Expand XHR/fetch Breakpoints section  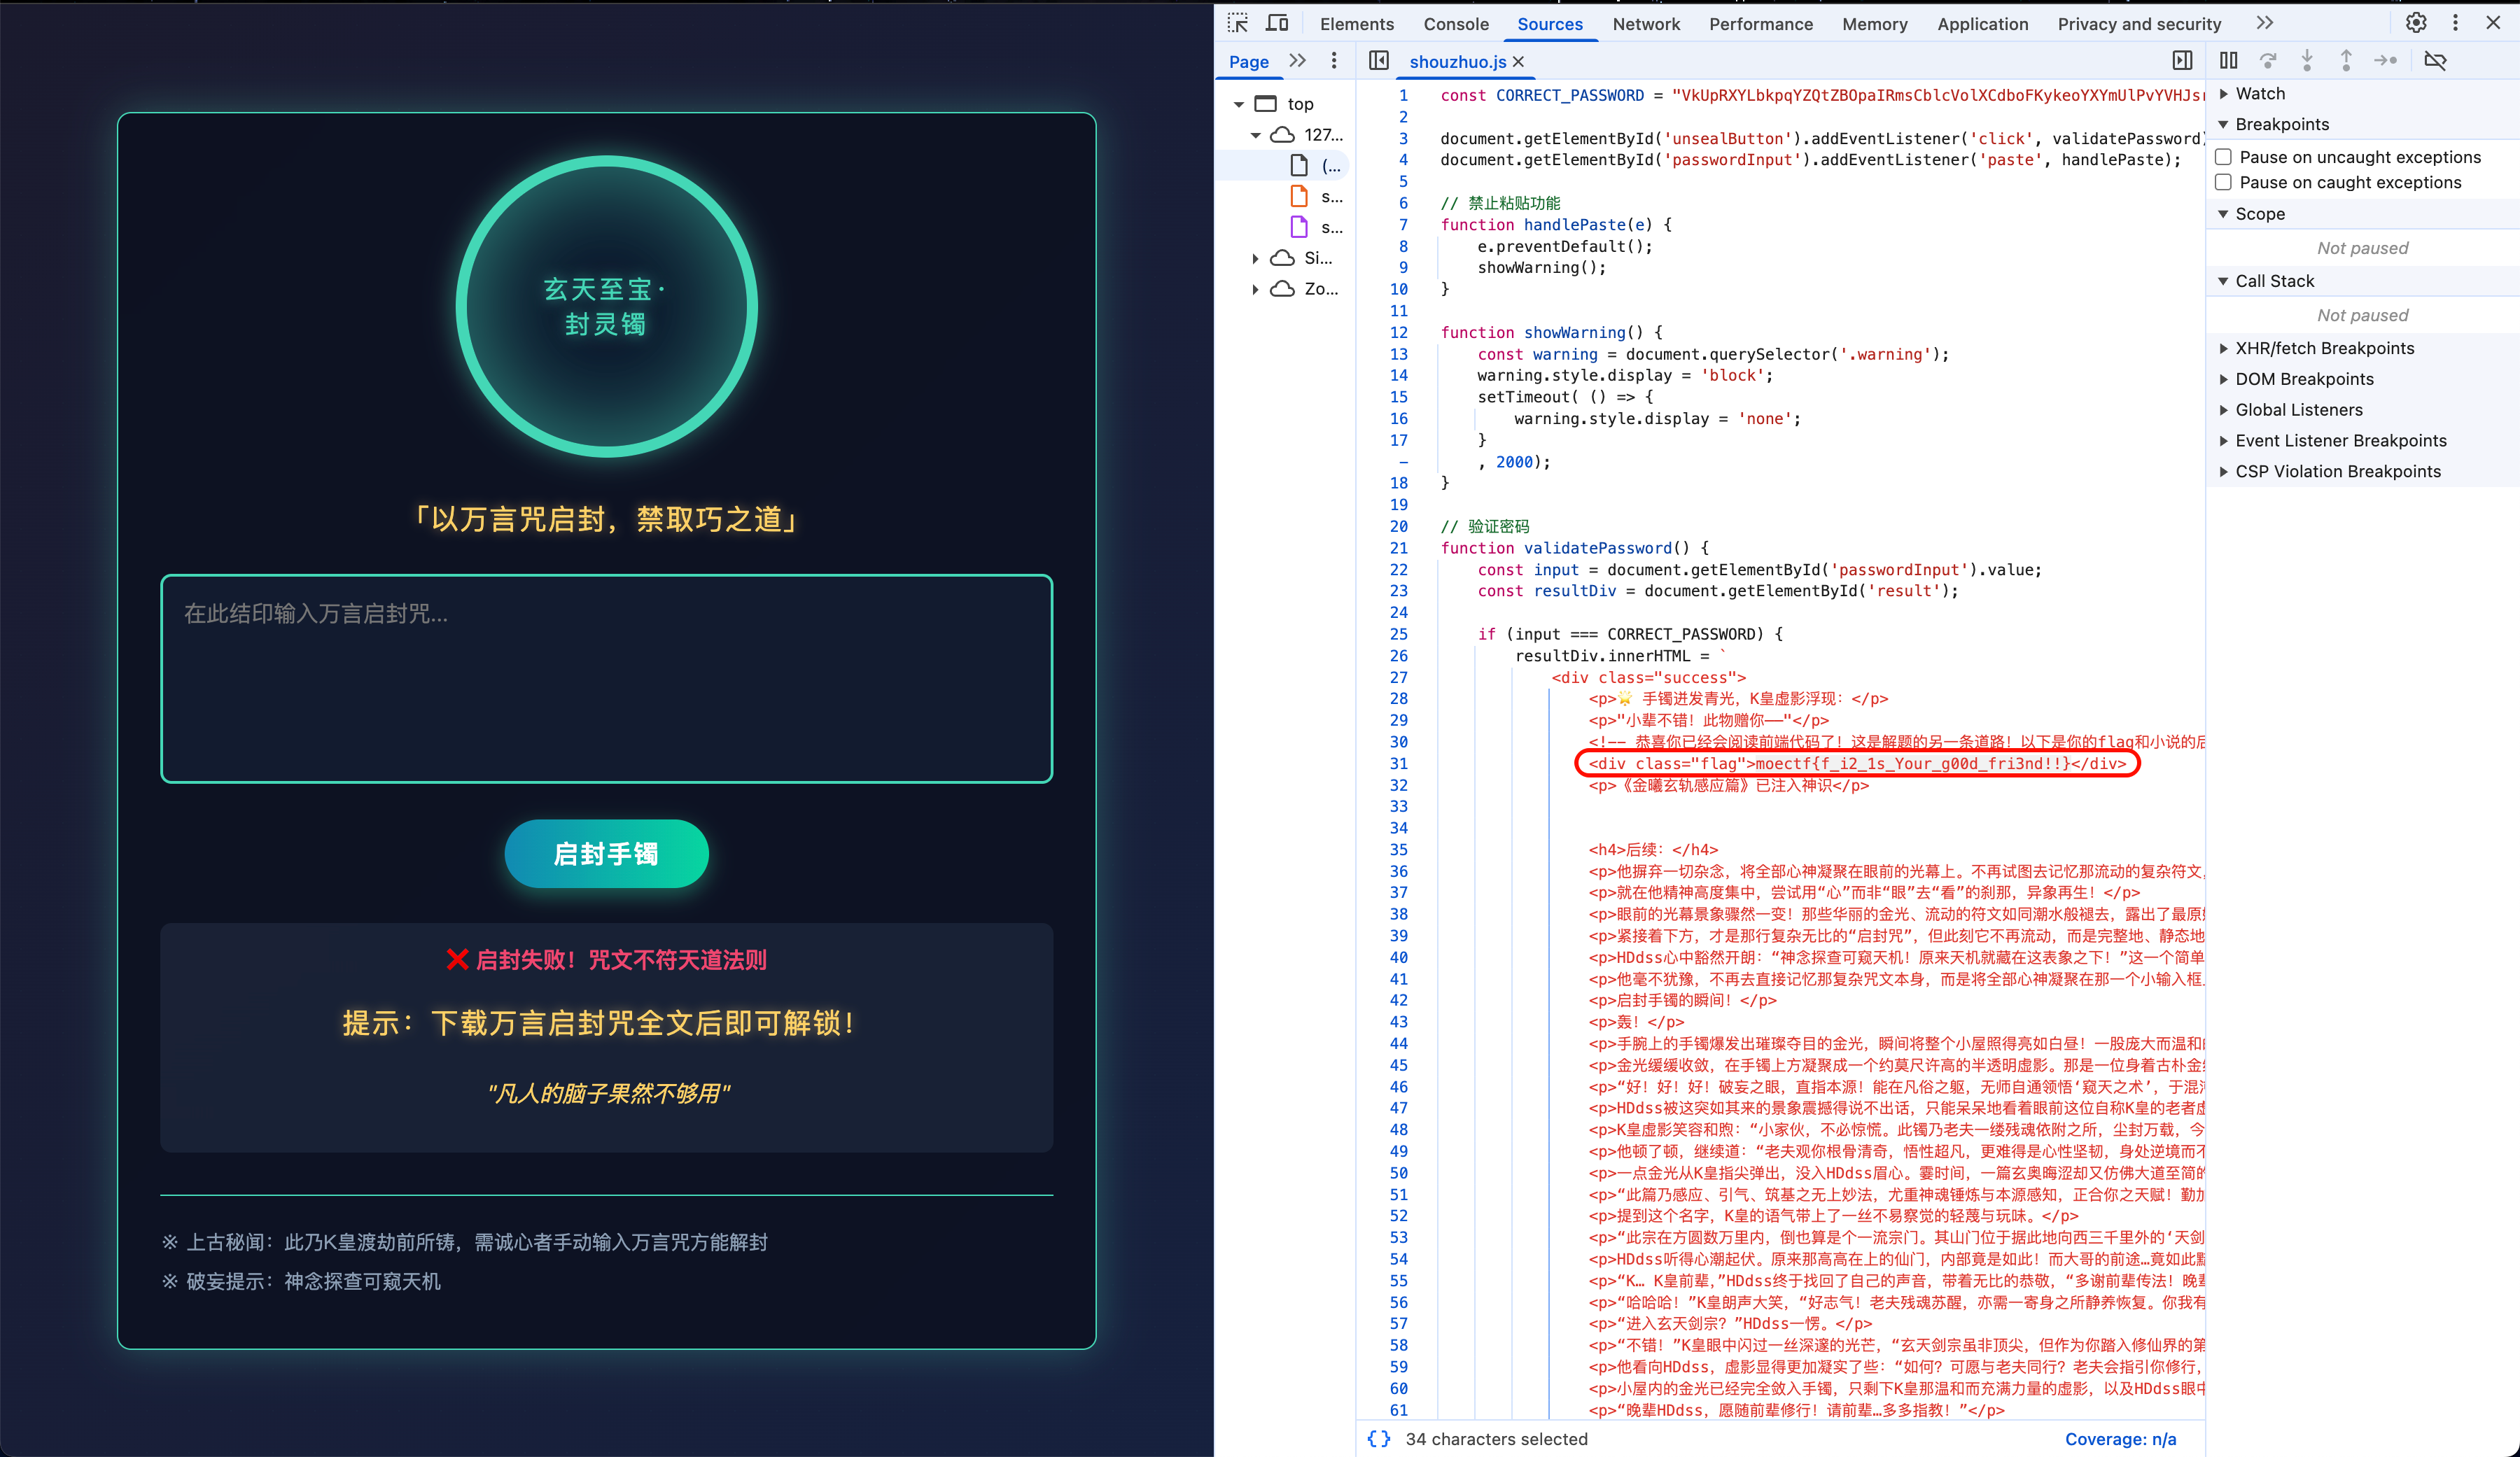click(x=2324, y=348)
